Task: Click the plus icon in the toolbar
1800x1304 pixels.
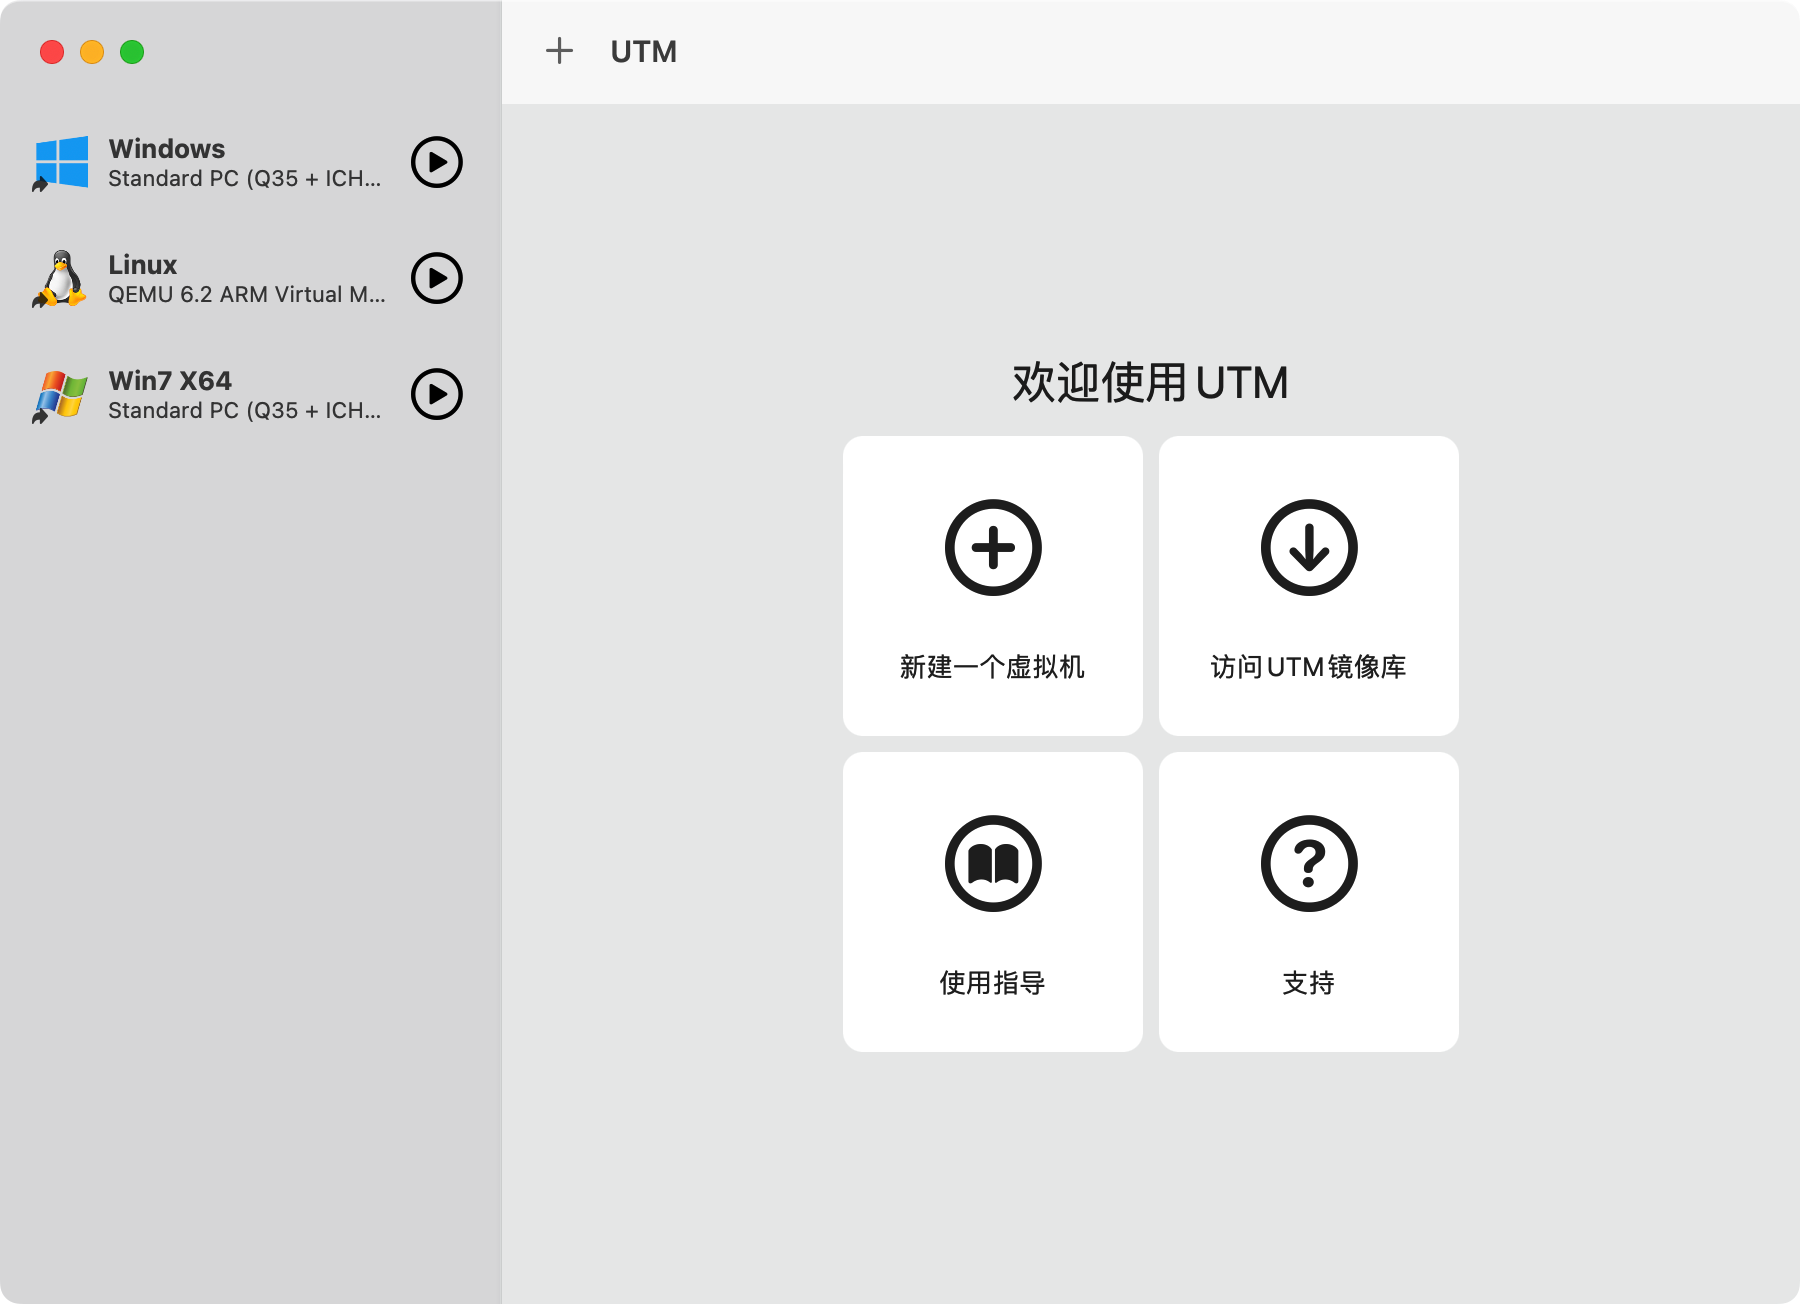Action: (559, 51)
